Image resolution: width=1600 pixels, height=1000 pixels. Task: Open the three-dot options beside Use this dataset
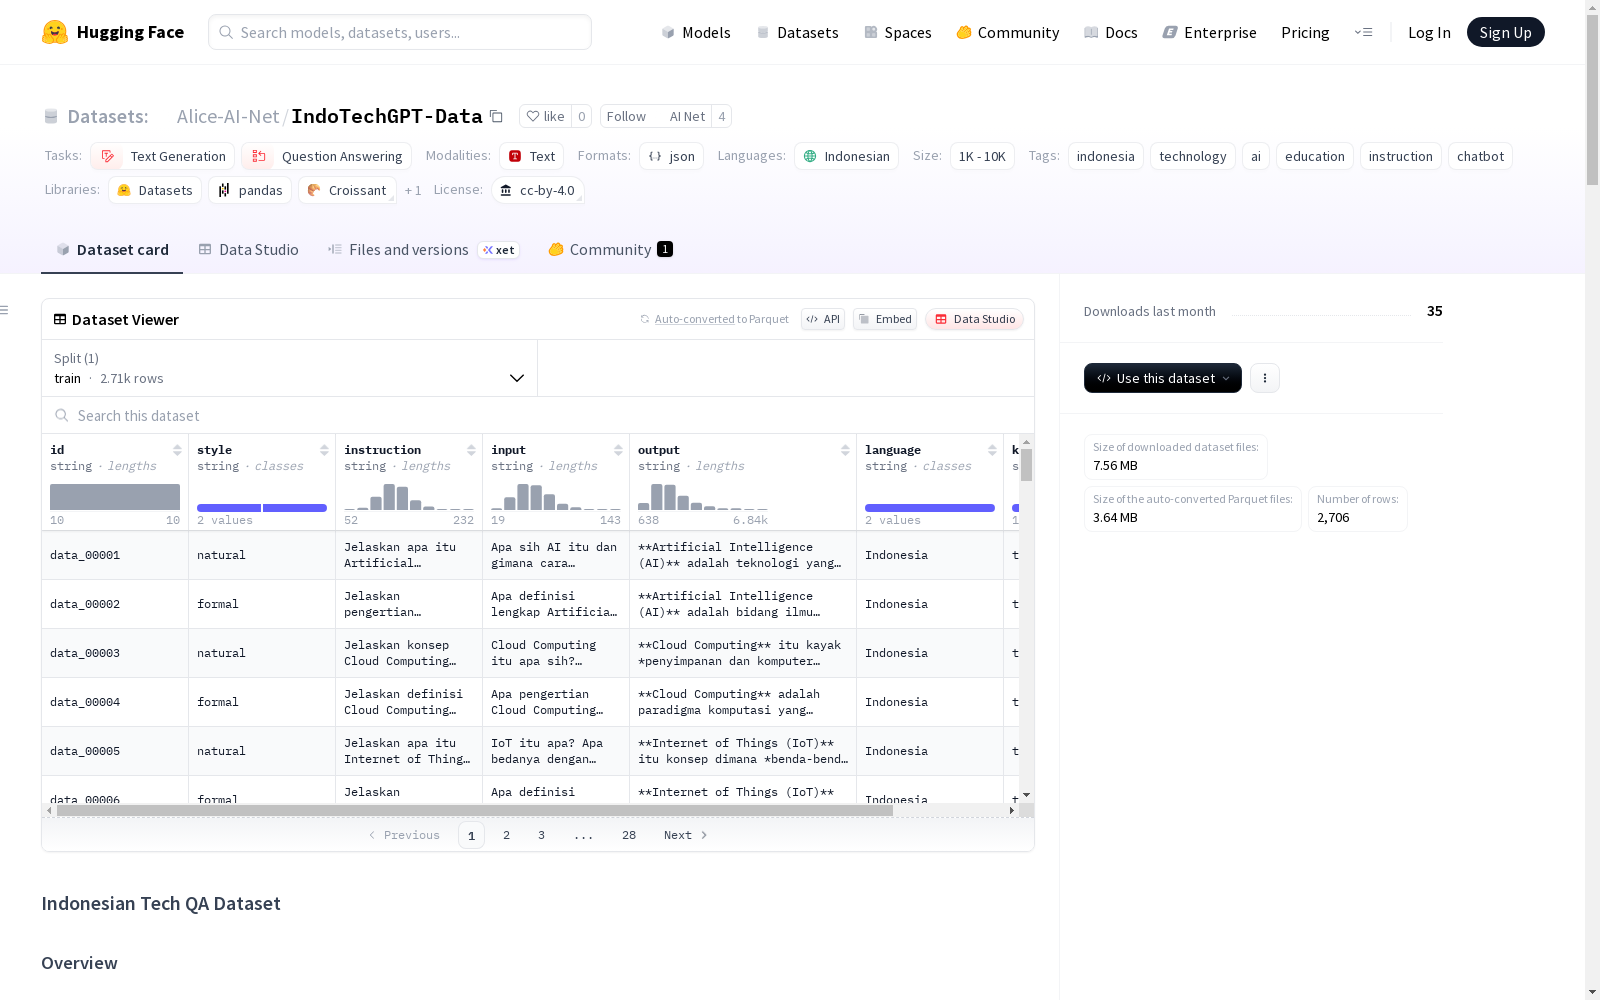point(1265,378)
